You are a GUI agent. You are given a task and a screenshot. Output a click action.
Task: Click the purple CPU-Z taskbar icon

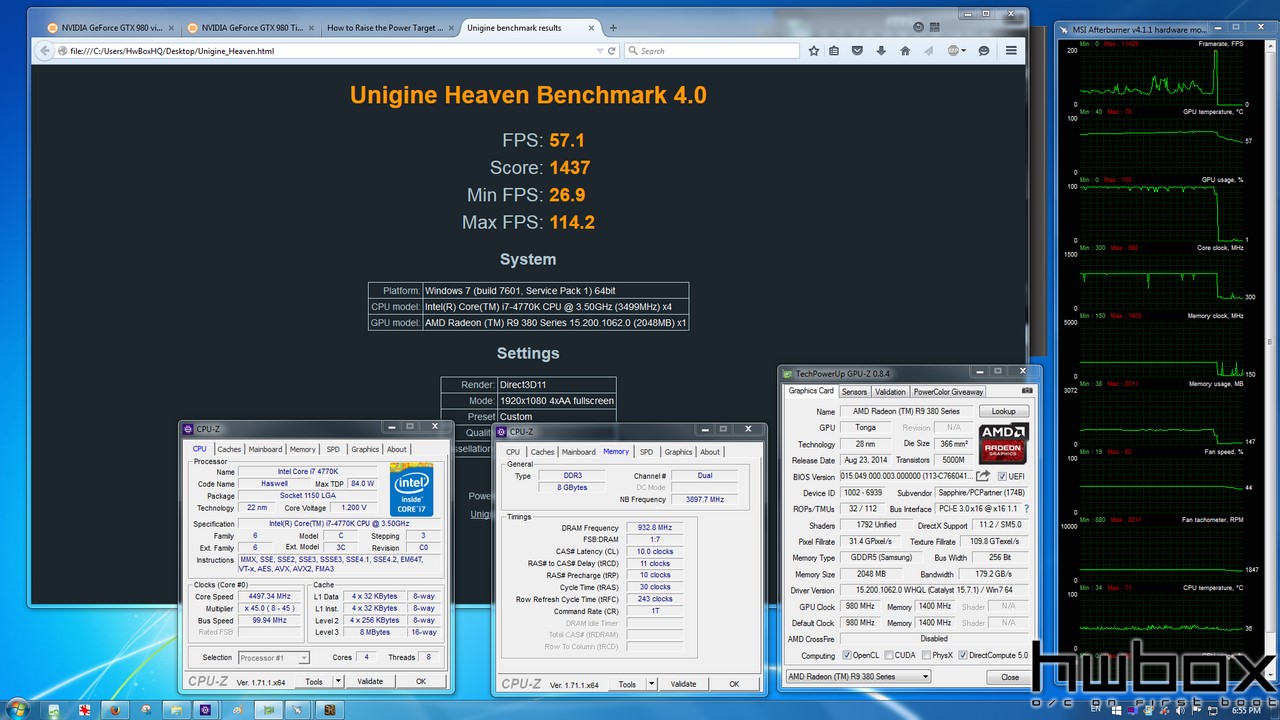coord(206,709)
